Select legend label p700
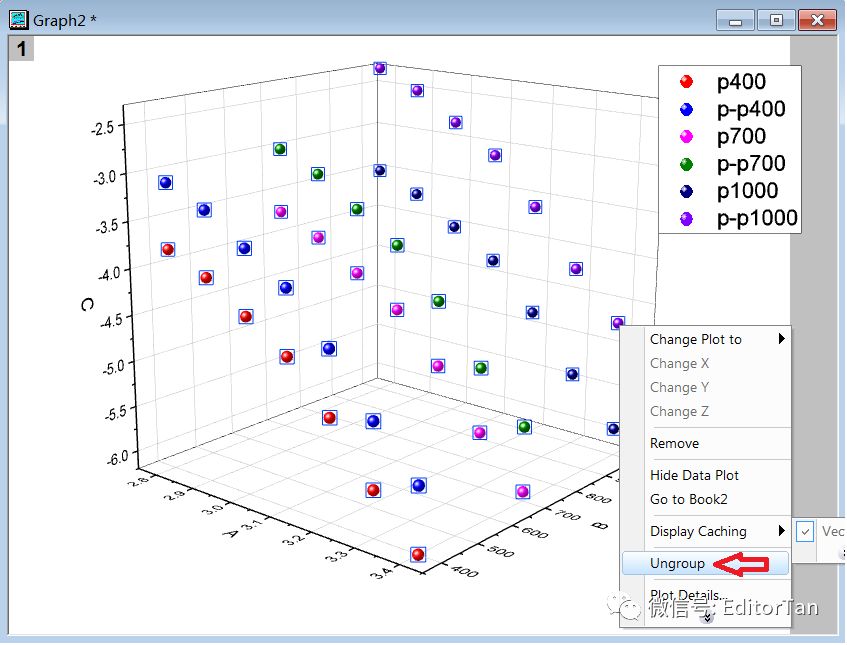The height and width of the screenshot is (645, 847). tap(741, 137)
